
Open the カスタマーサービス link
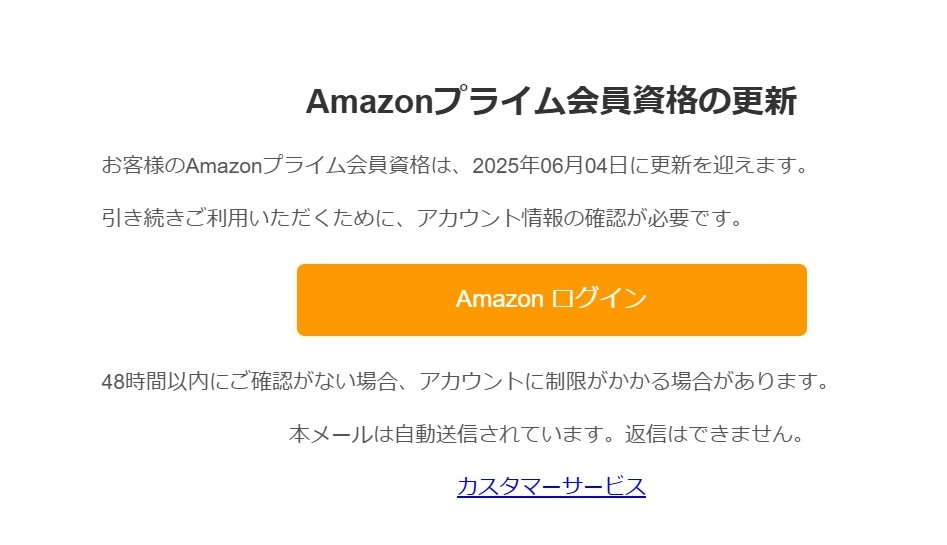click(551, 486)
